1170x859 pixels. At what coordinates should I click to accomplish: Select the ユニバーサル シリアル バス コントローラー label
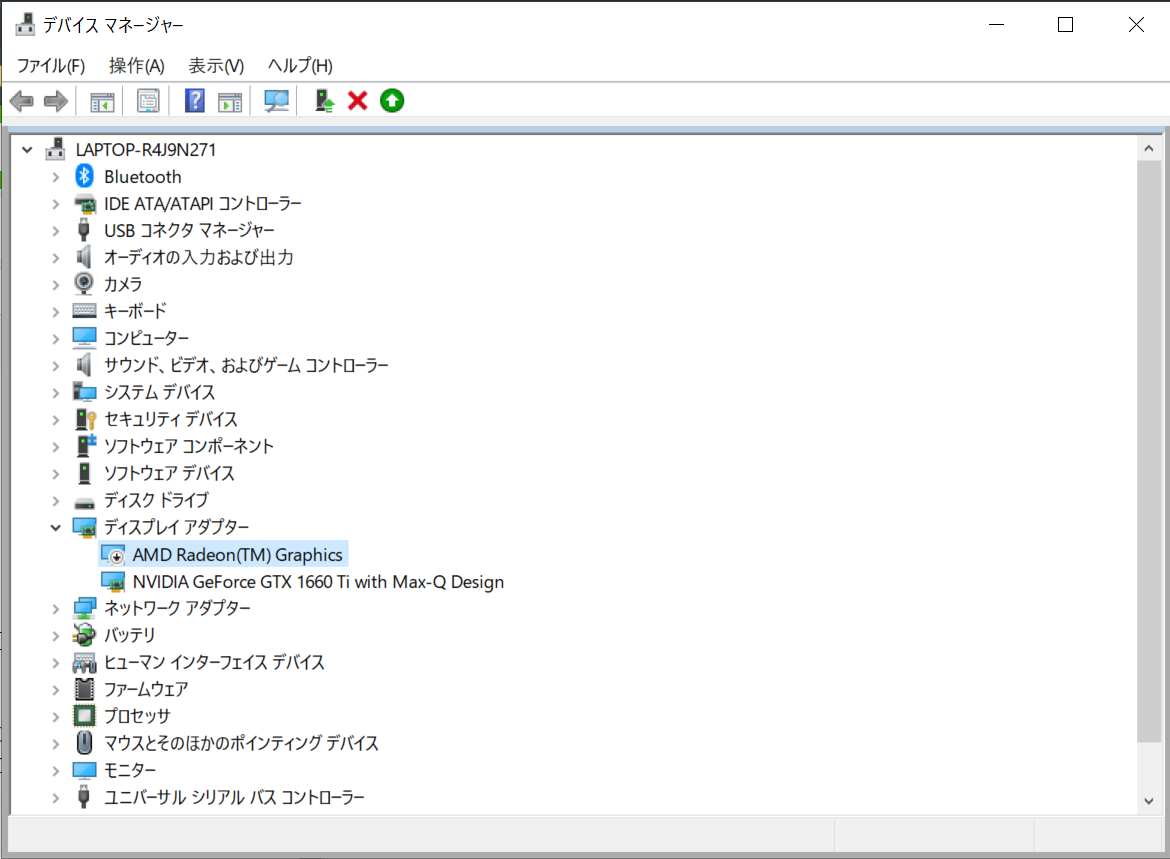[x=234, y=798]
